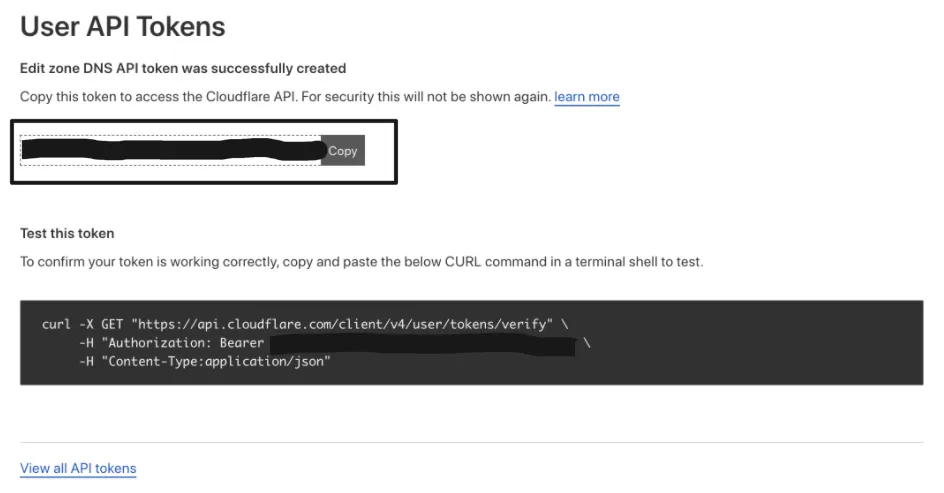Follow the View all API tokens link
The image size is (944, 493).
tap(78, 468)
